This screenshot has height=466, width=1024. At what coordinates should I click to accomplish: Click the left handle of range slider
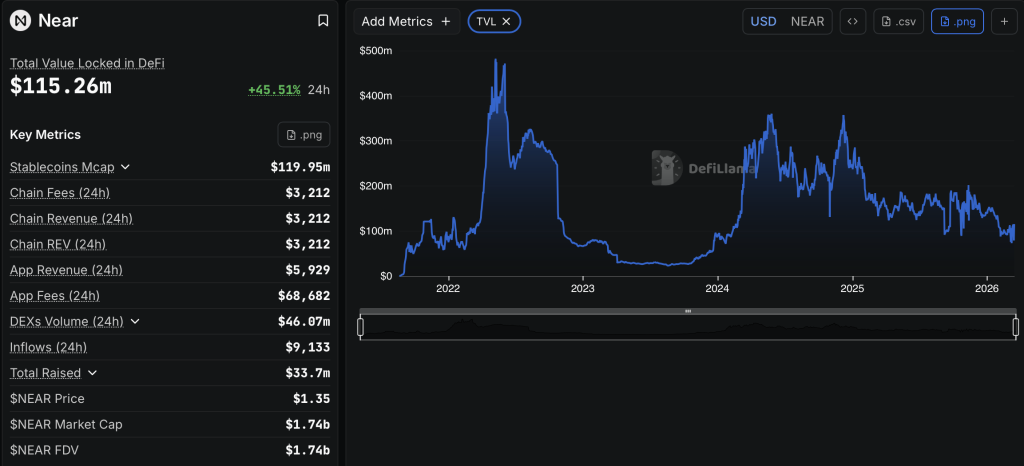(x=361, y=327)
